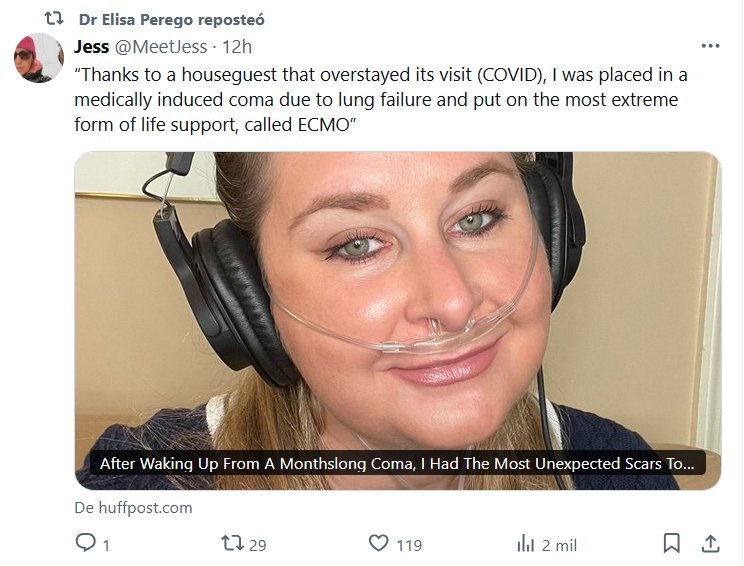Click the "After Waking Up From A Monthslong Coma" headline
Screen dimensions: 744x566
(396, 464)
